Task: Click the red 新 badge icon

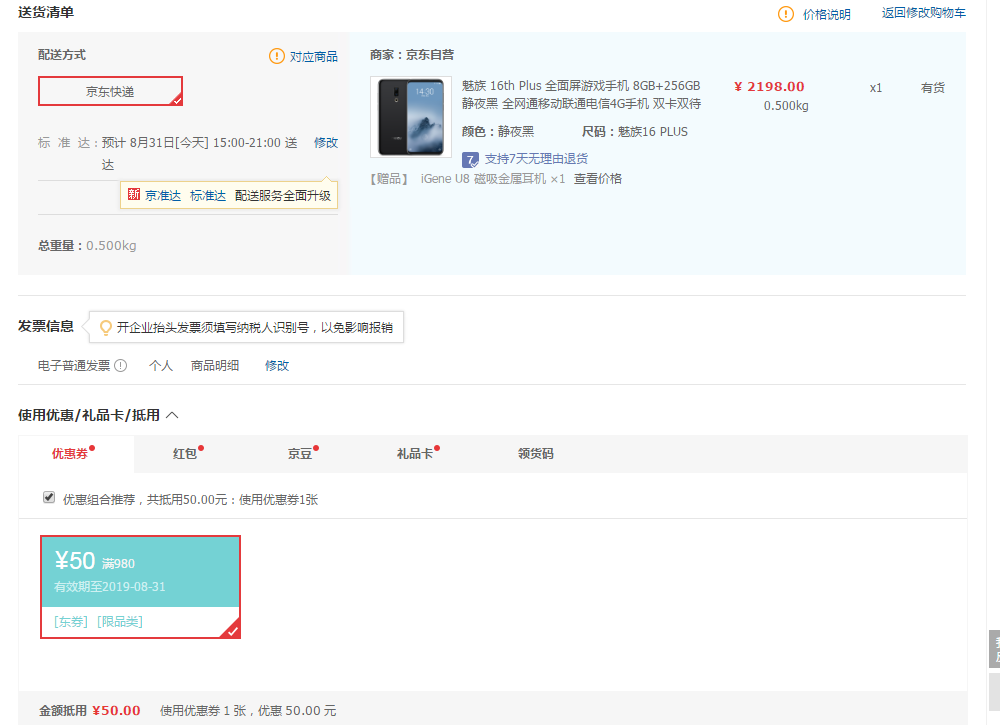Action: pos(133,194)
